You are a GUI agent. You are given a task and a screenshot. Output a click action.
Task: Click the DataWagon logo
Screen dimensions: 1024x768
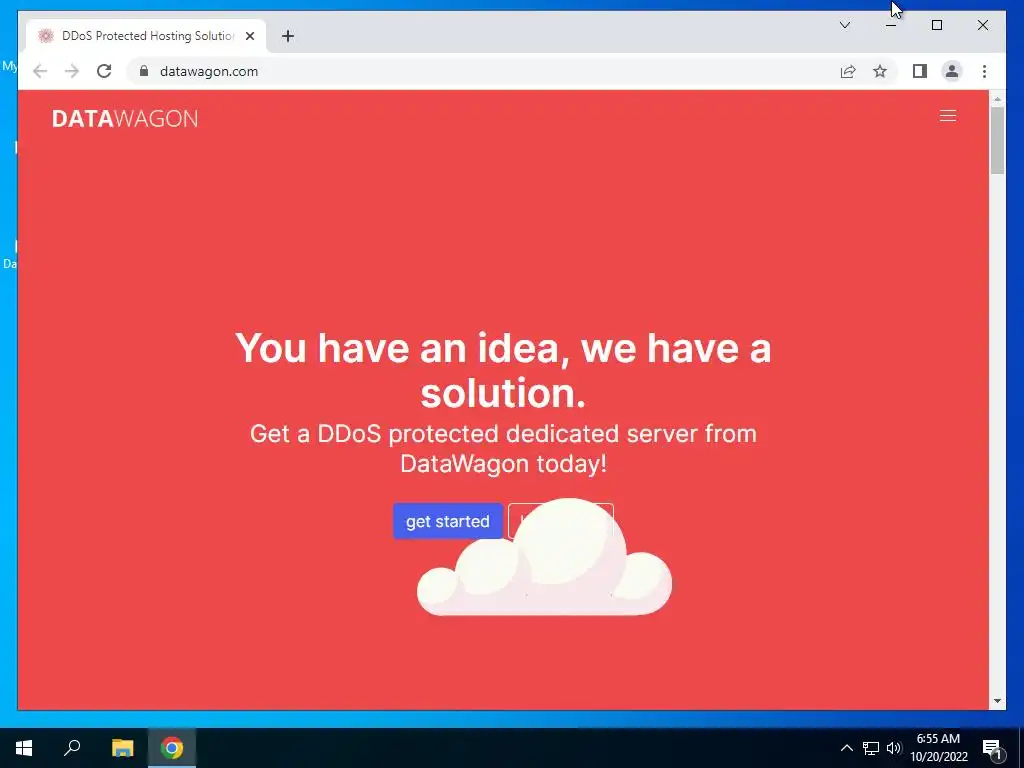[125, 118]
